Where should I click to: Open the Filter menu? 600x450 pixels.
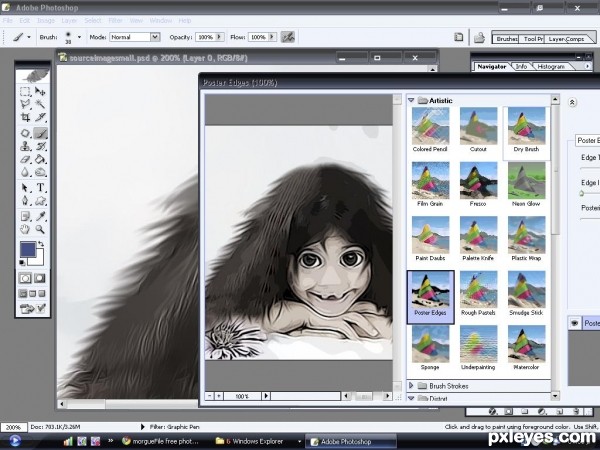(115, 20)
